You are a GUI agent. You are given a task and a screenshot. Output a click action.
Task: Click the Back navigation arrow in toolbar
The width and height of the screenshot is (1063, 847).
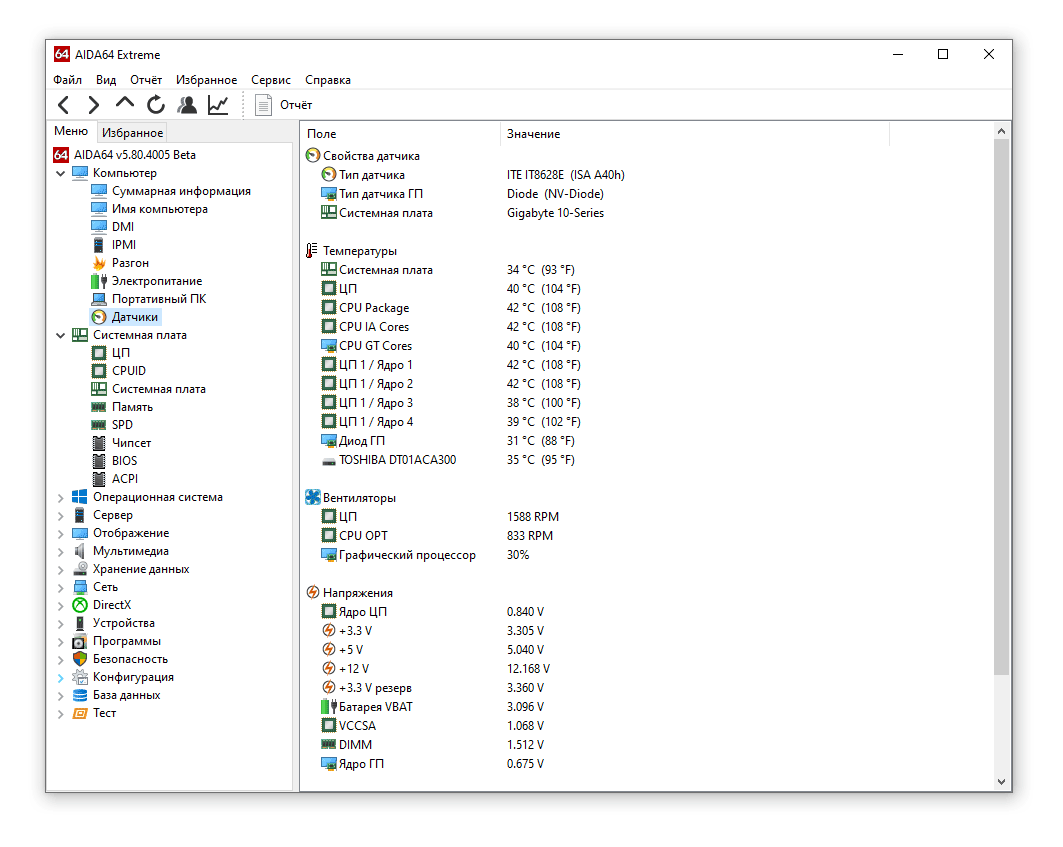(64, 105)
